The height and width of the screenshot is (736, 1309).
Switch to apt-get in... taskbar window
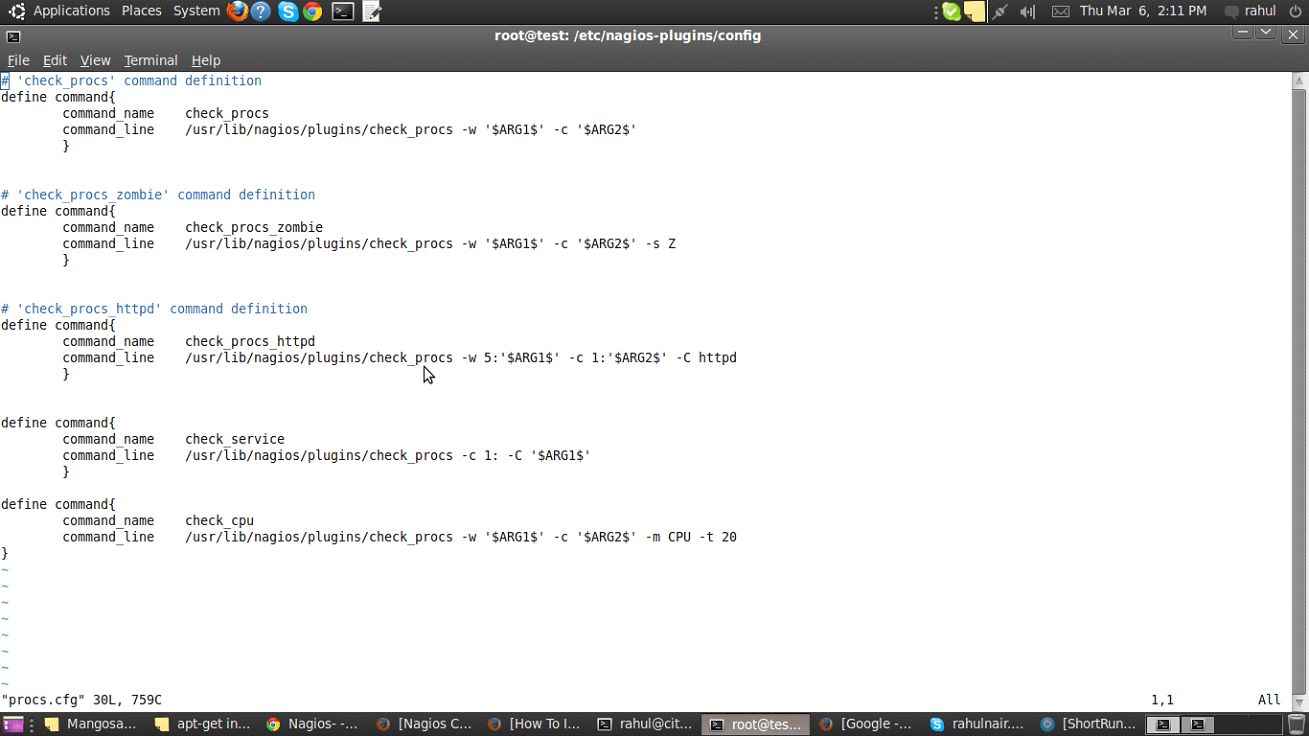pos(202,724)
